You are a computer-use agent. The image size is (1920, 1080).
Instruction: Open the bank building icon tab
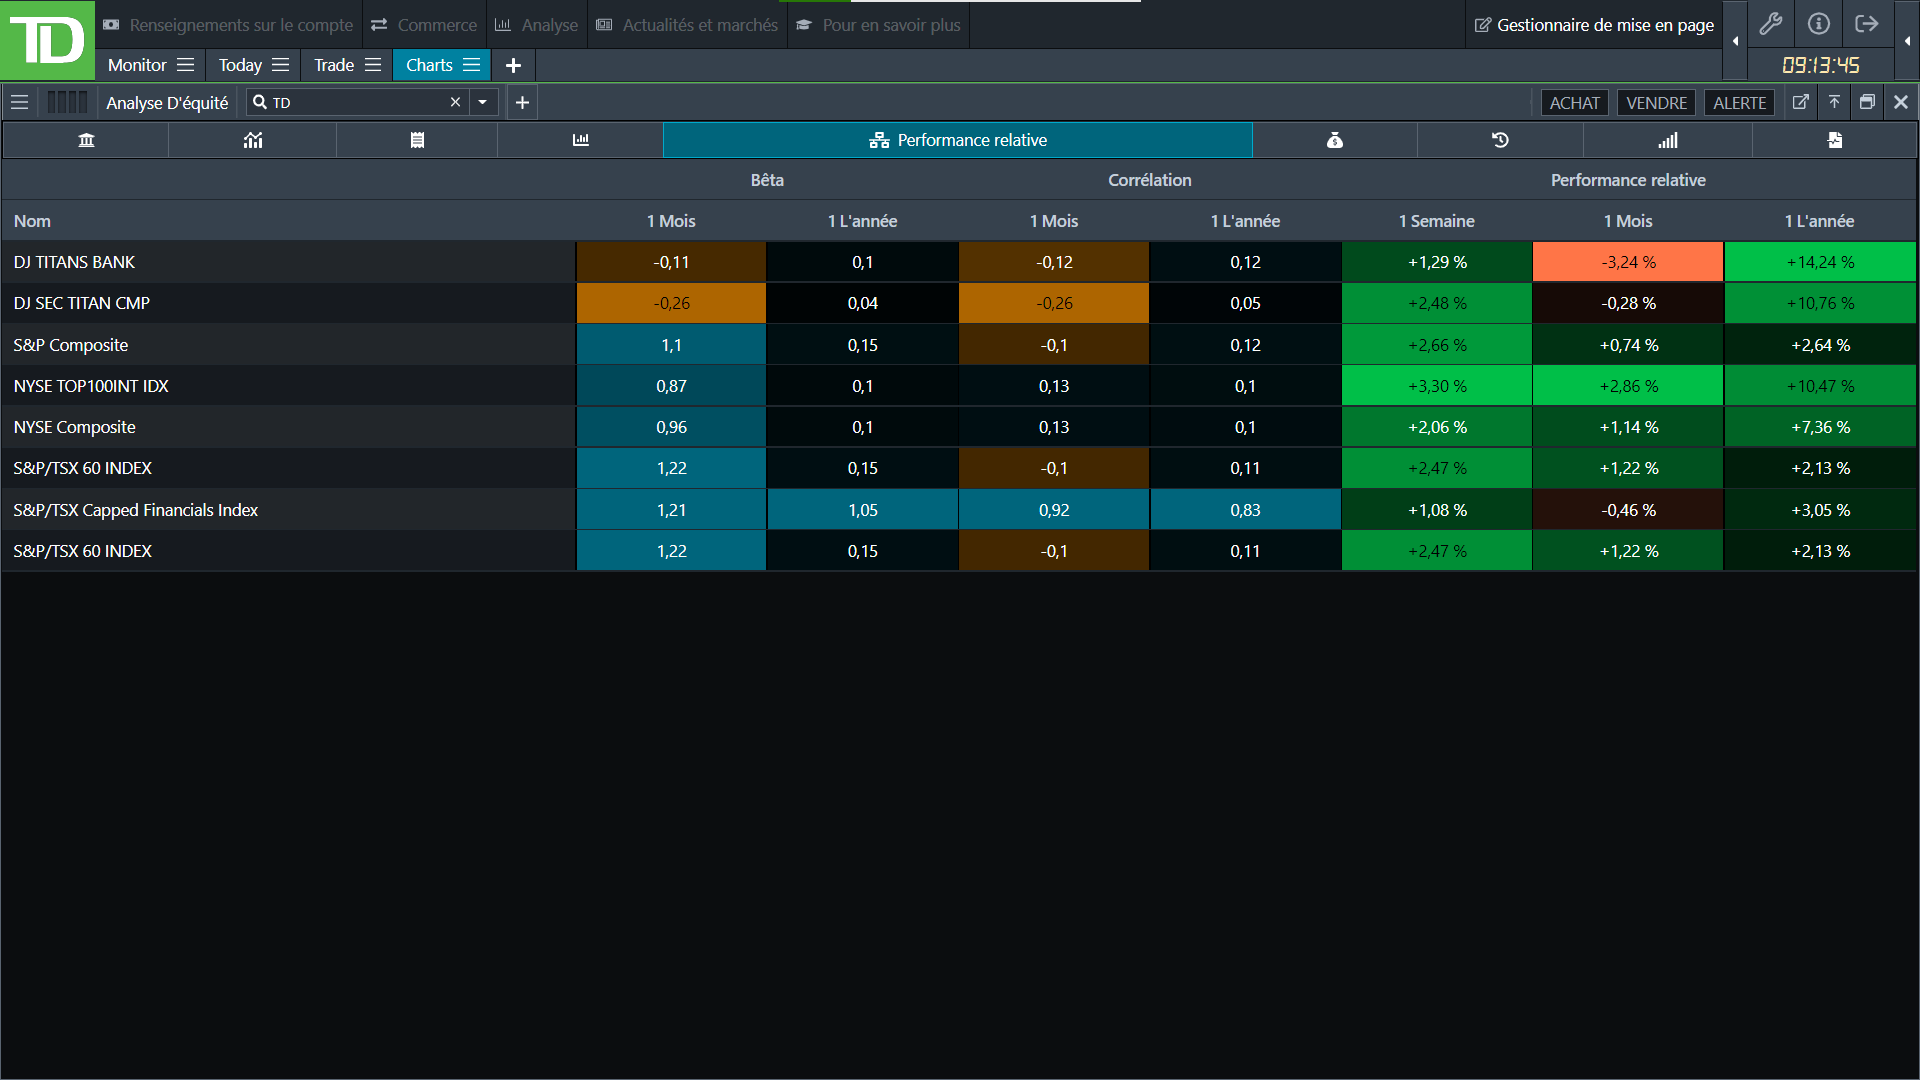[x=86, y=140]
